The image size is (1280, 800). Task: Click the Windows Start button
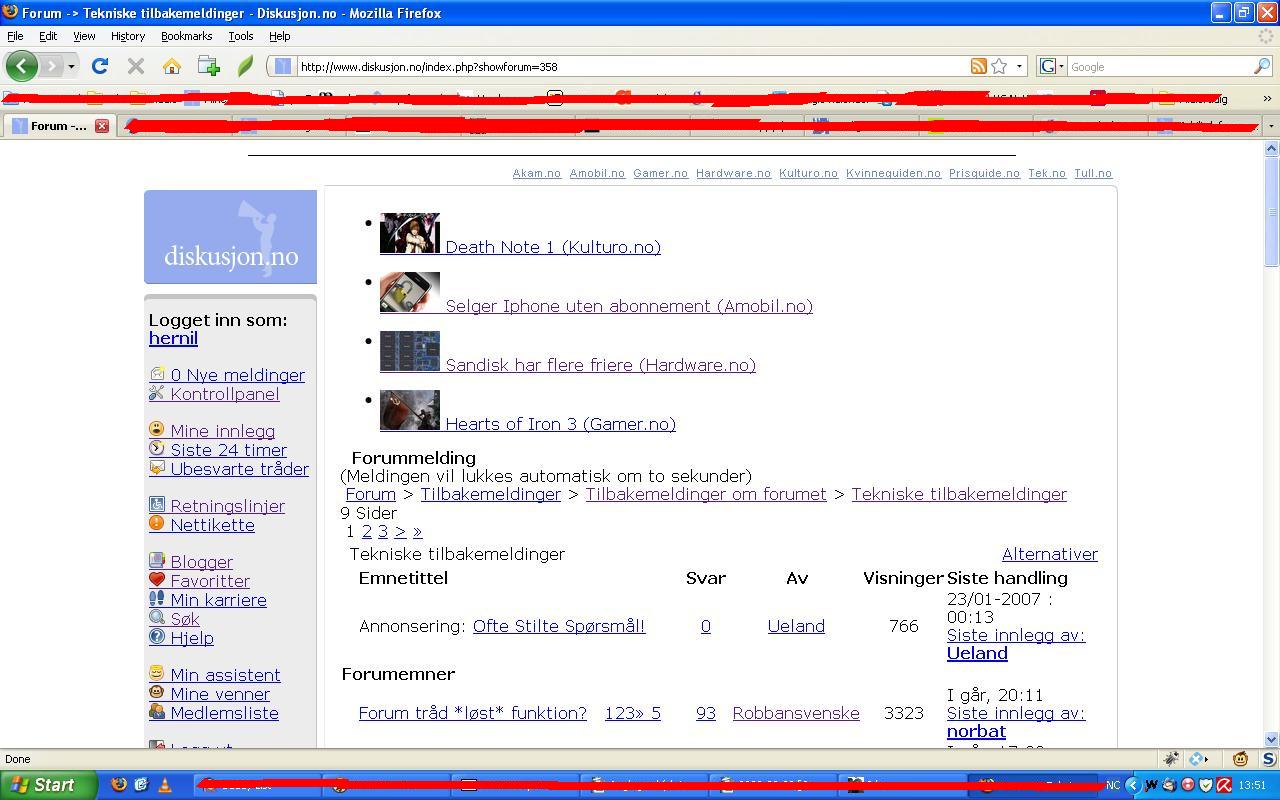(x=49, y=785)
